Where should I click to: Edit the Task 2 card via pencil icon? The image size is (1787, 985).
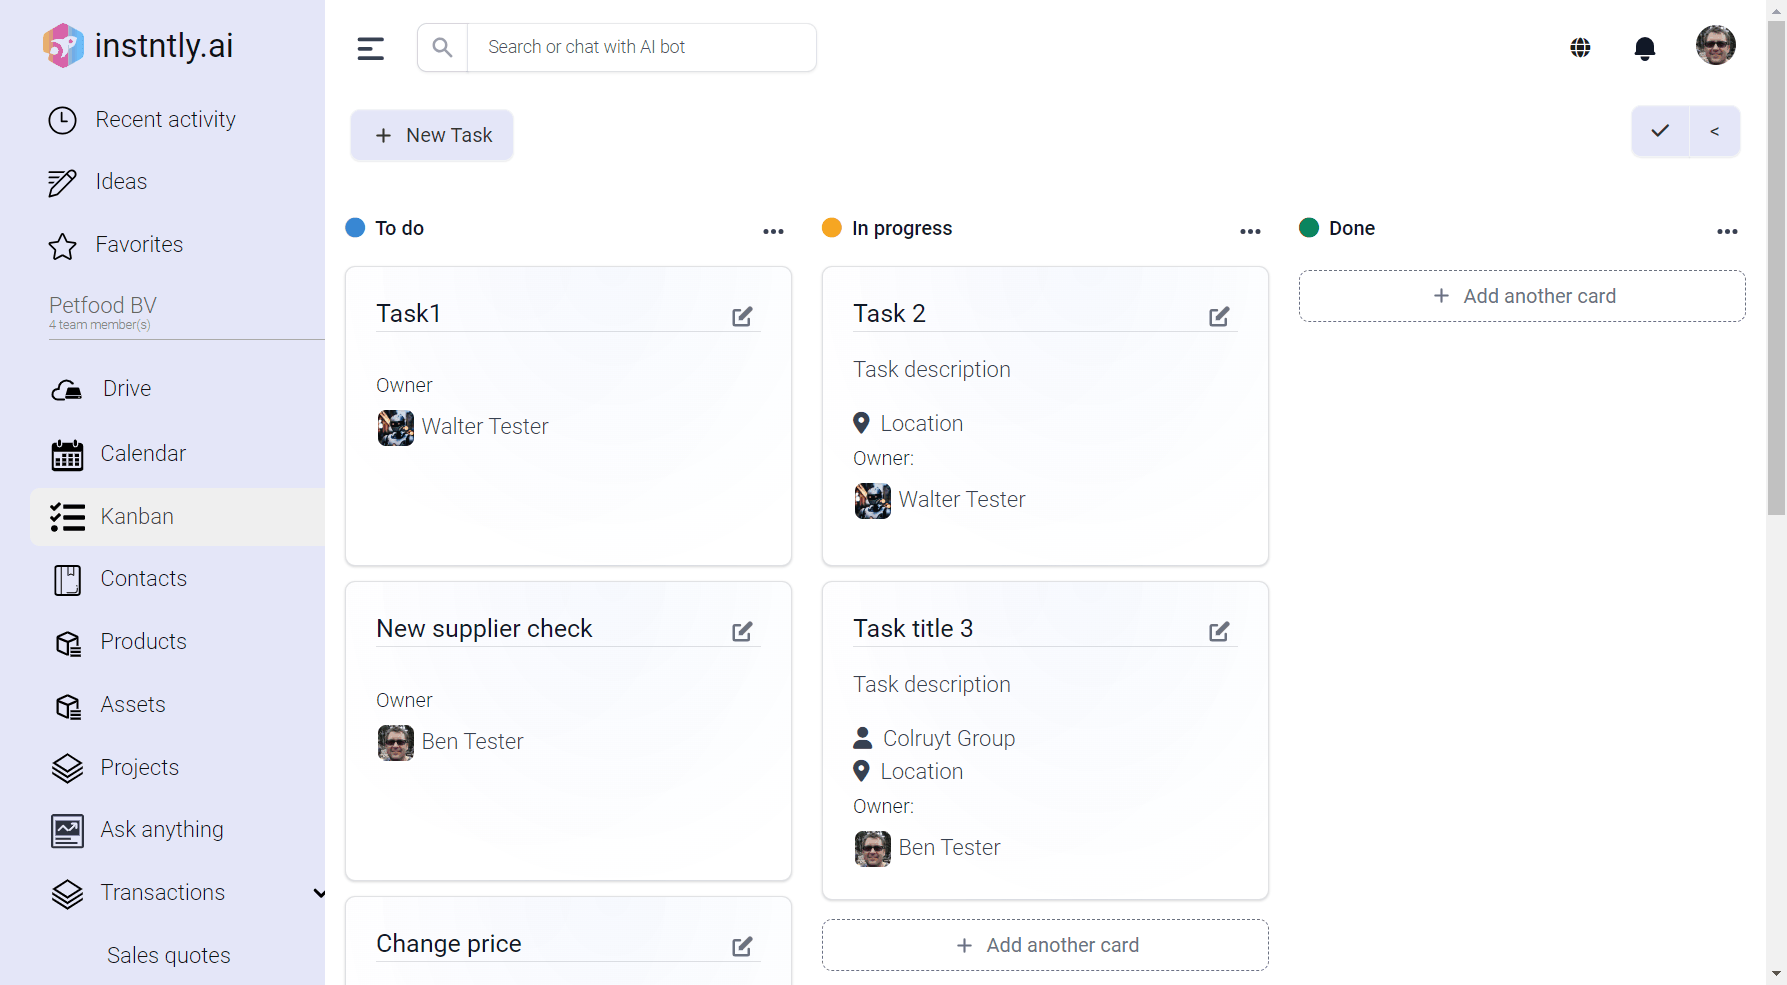point(1219,316)
